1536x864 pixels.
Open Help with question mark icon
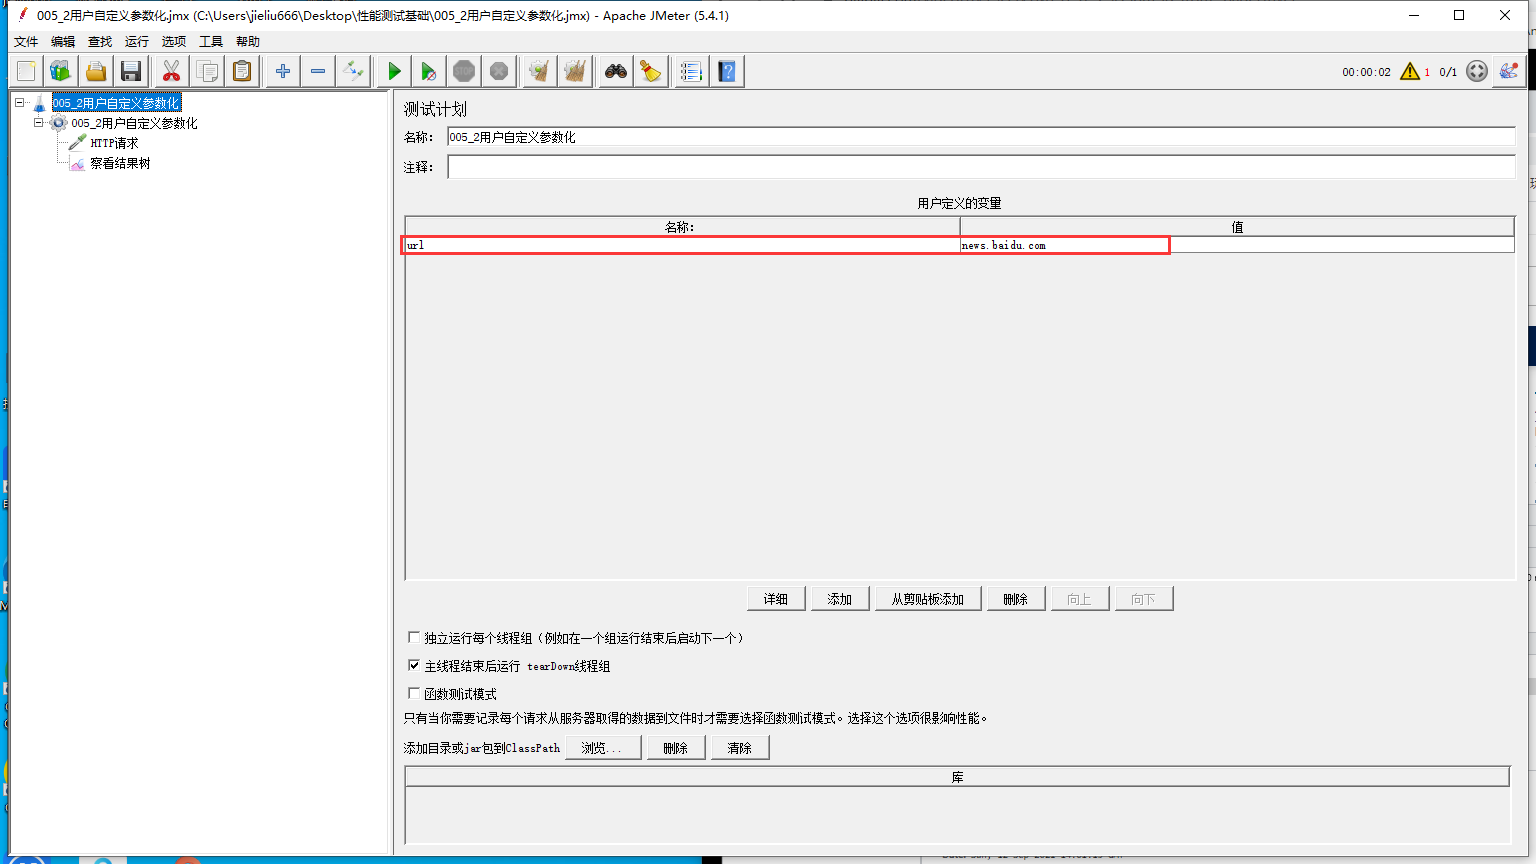pyautogui.click(x=727, y=71)
